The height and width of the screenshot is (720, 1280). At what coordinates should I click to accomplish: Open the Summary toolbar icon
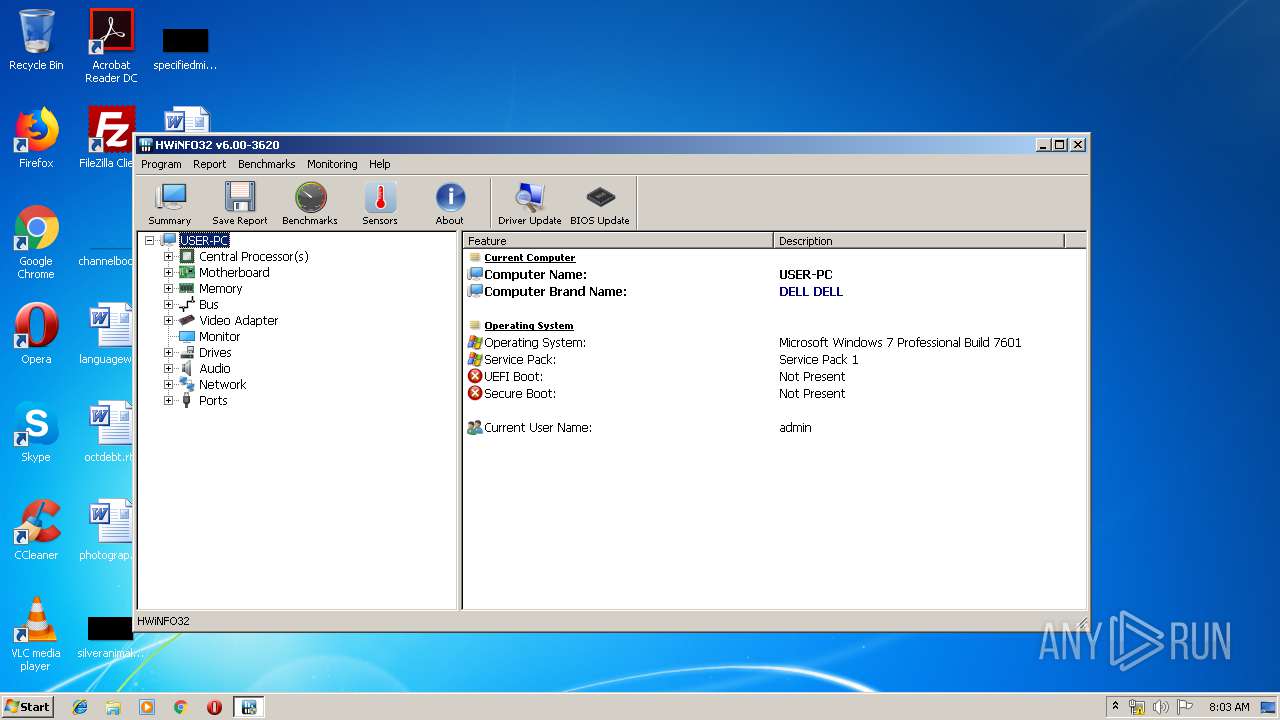tap(170, 204)
